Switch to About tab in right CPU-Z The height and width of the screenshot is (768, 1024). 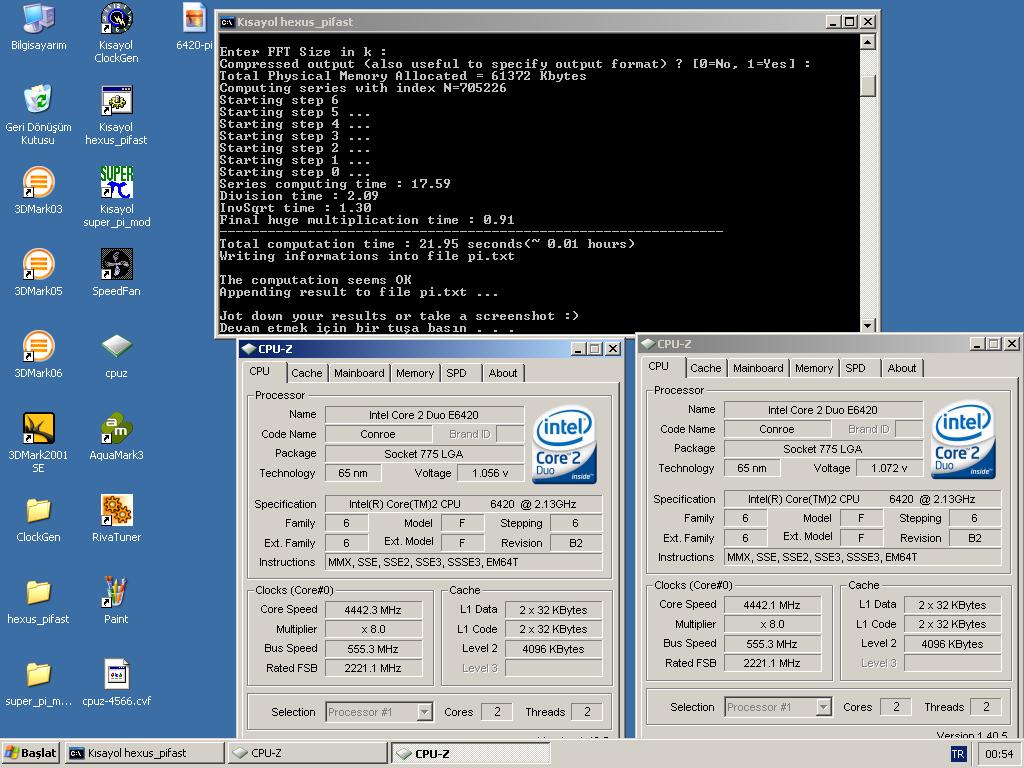902,368
